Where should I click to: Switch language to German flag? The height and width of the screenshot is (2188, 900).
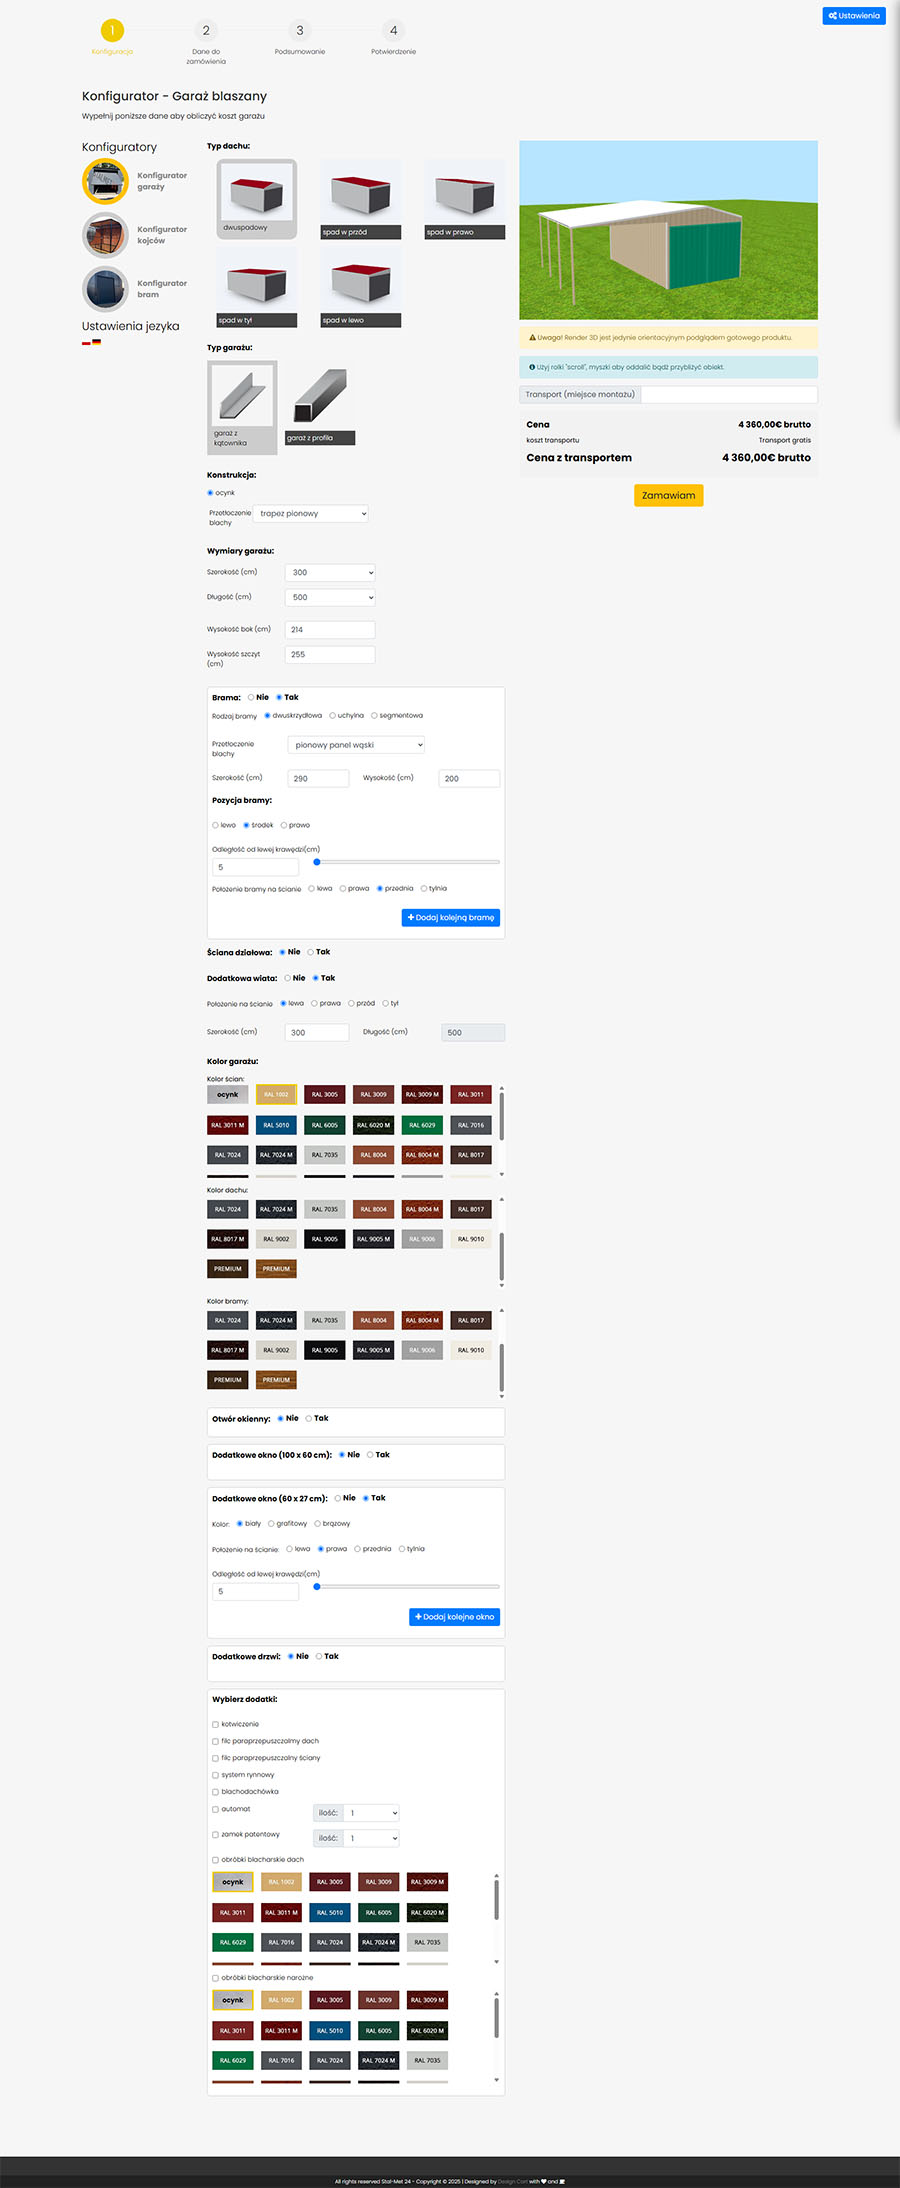click(97, 343)
